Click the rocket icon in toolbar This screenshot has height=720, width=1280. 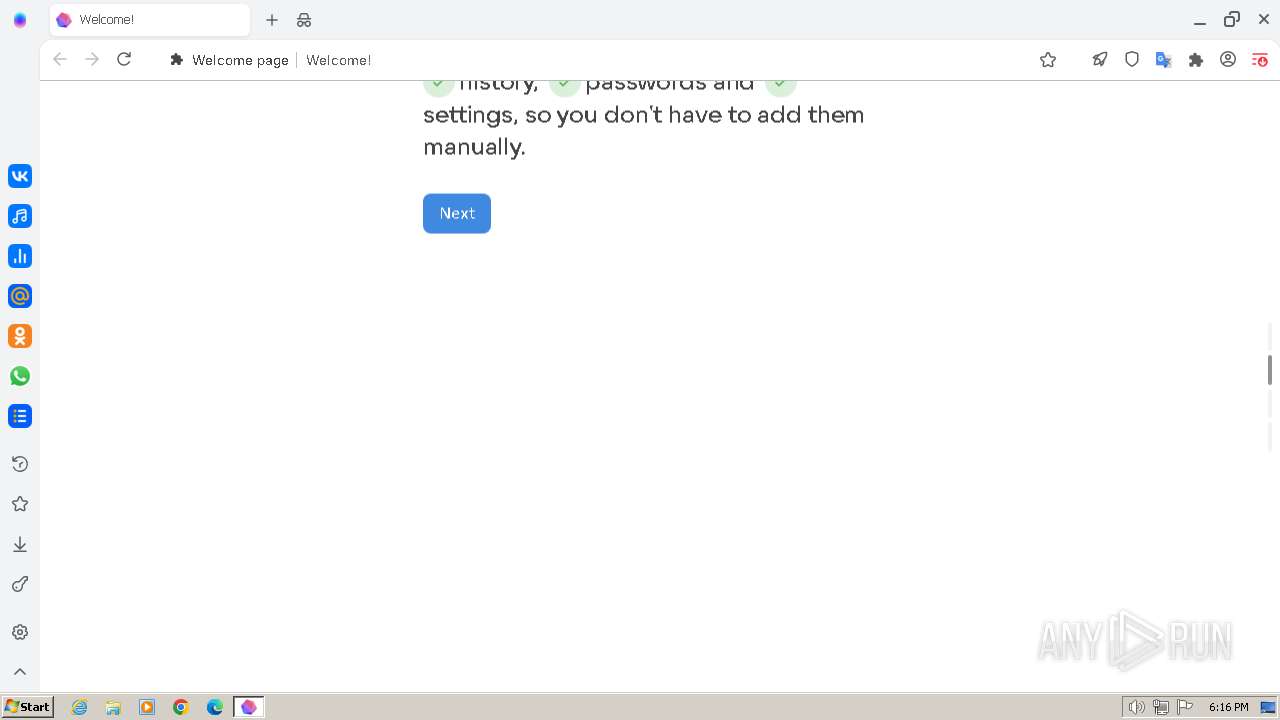click(x=1100, y=60)
